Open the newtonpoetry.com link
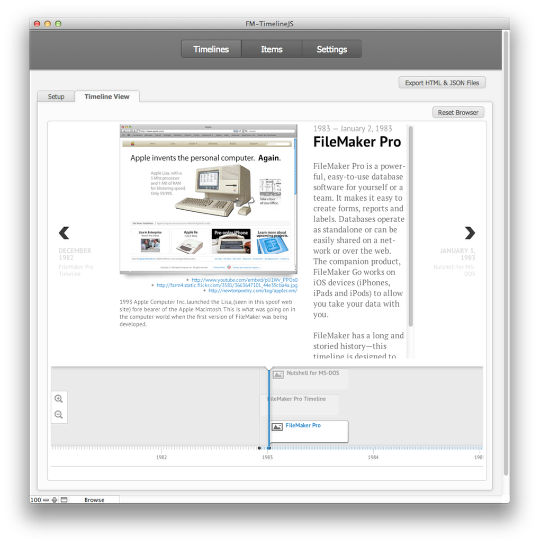This screenshot has width=540, height=545. click(x=253, y=290)
